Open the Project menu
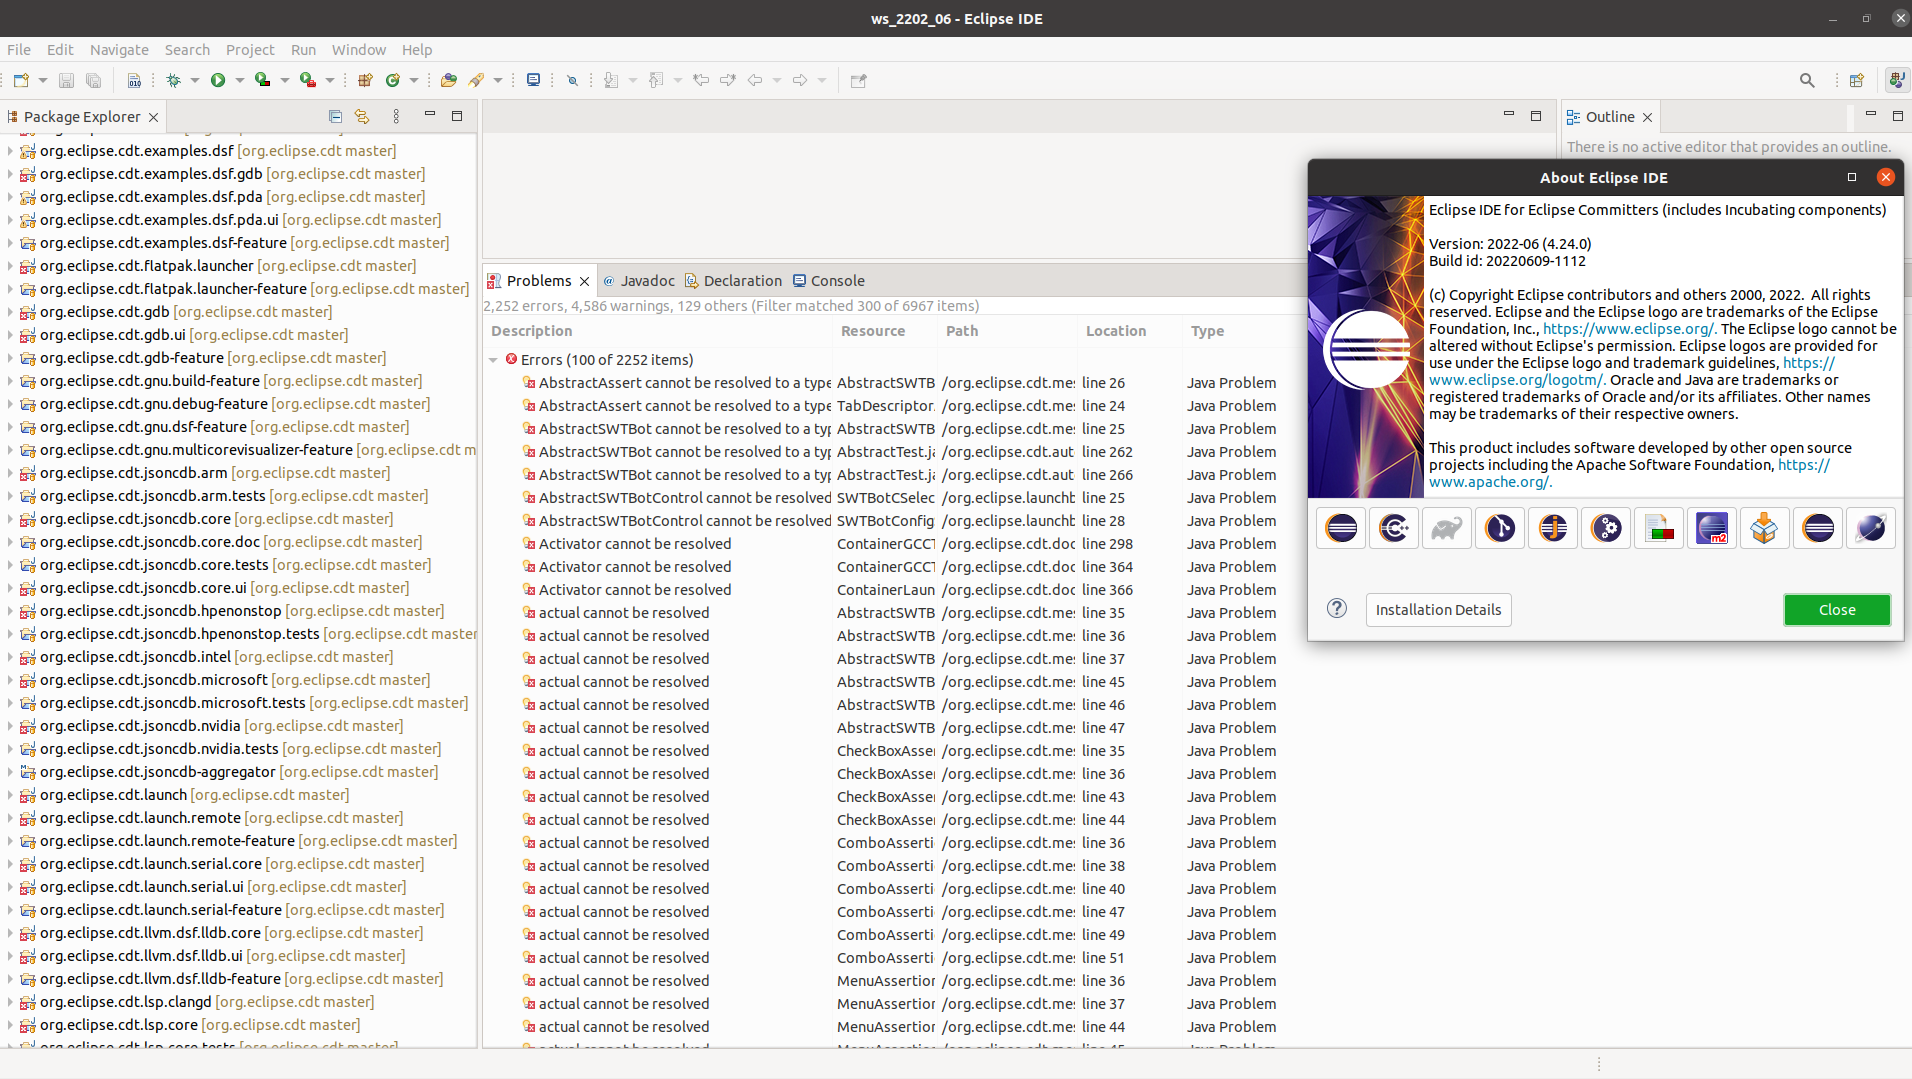This screenshot has width=1912, height=1079. click(250, 50)
